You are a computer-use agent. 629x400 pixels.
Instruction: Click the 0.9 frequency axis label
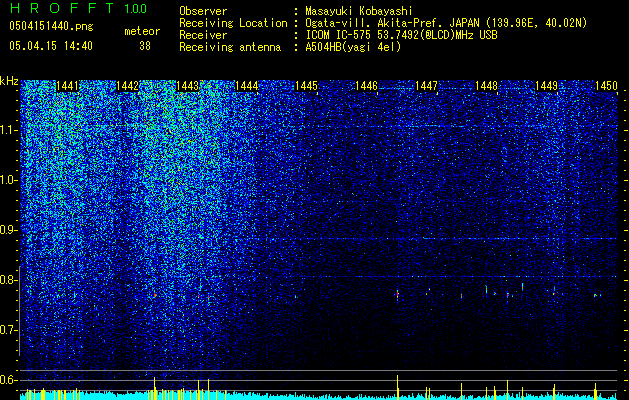[9, 230]
